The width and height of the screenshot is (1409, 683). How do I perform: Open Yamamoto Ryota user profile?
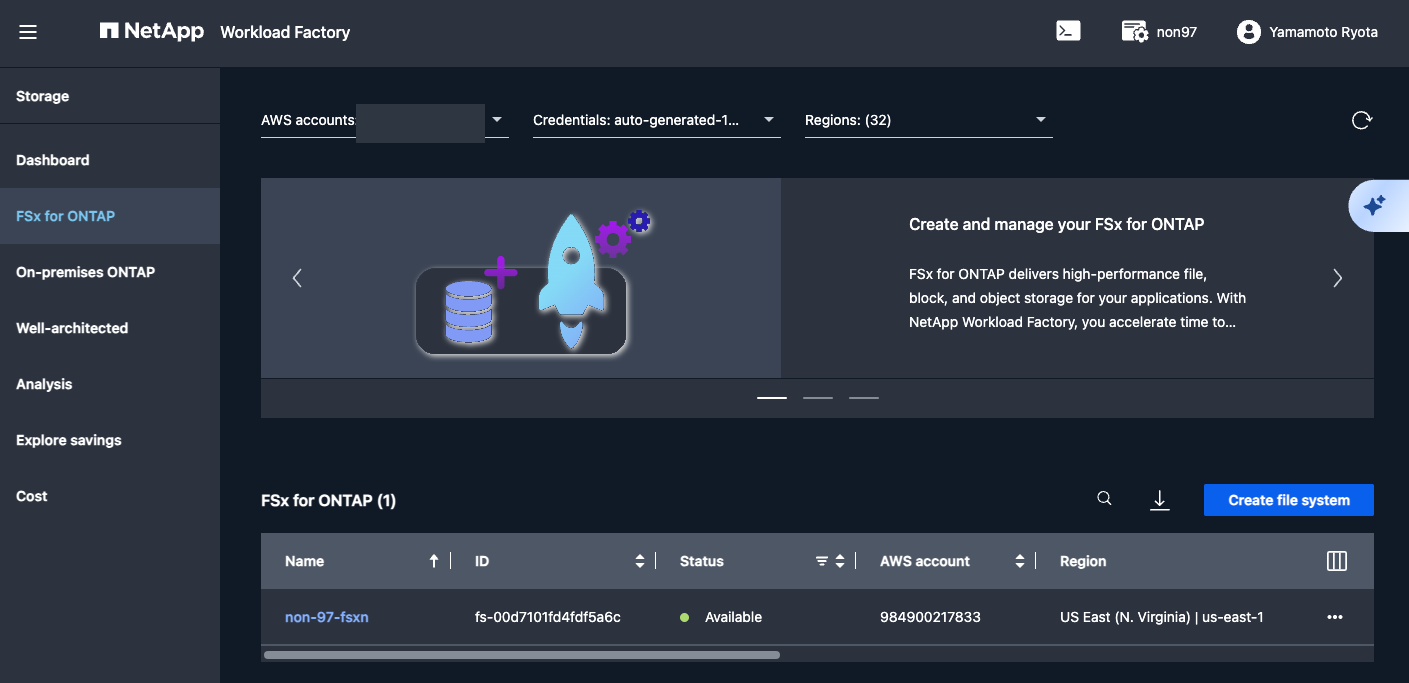pos(1307,32)
